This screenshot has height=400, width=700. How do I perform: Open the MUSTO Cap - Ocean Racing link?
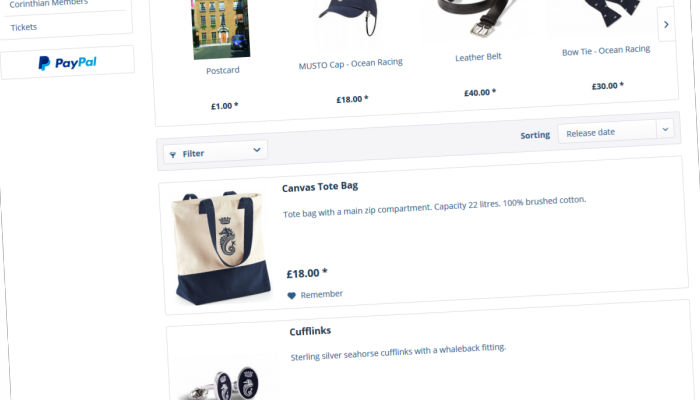(x=350, y=63)
